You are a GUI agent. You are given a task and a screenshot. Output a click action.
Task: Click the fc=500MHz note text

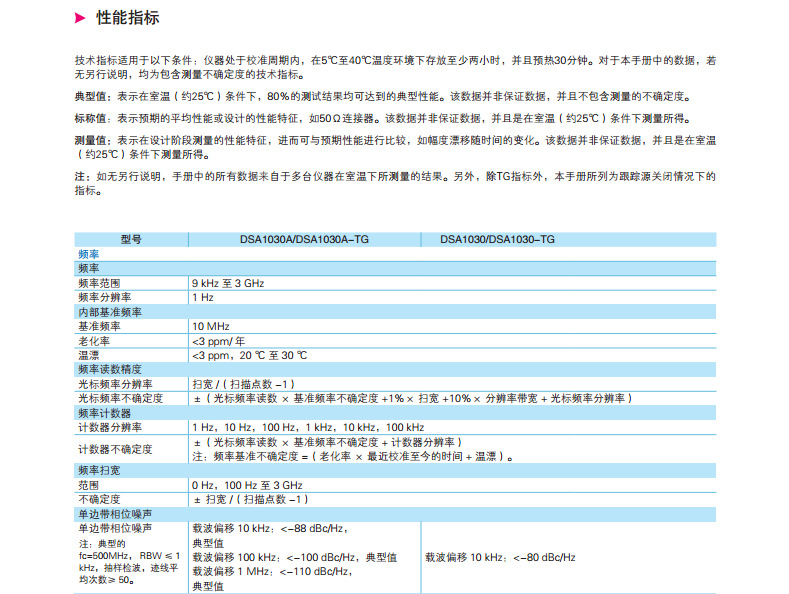[129, 562]
